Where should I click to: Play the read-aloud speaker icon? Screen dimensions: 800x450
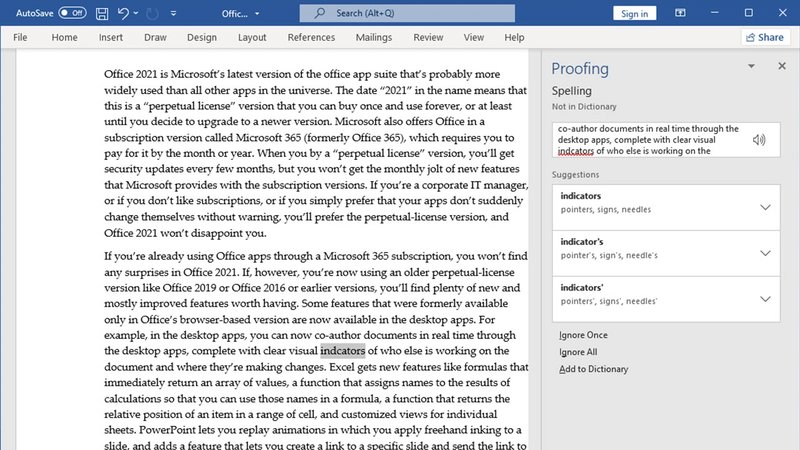pos(760,140)
